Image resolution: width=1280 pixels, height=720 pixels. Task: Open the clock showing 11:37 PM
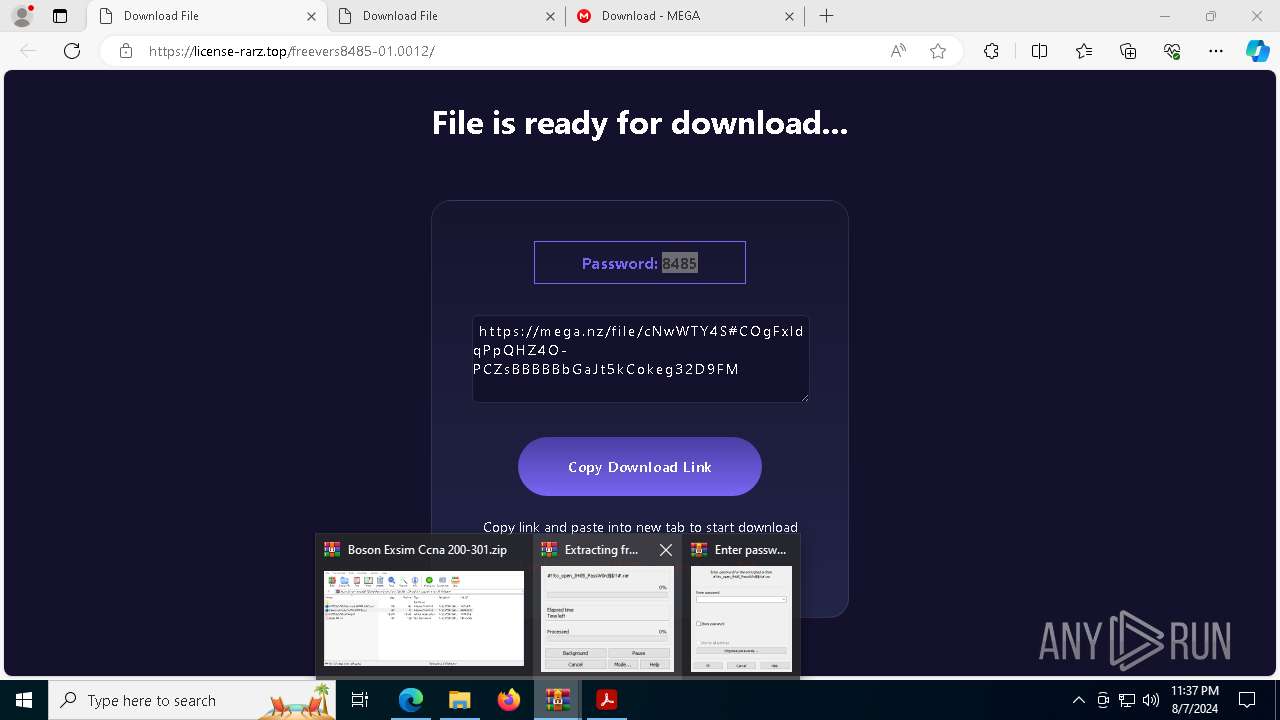pyautogui.click(x=1194, y=700)
